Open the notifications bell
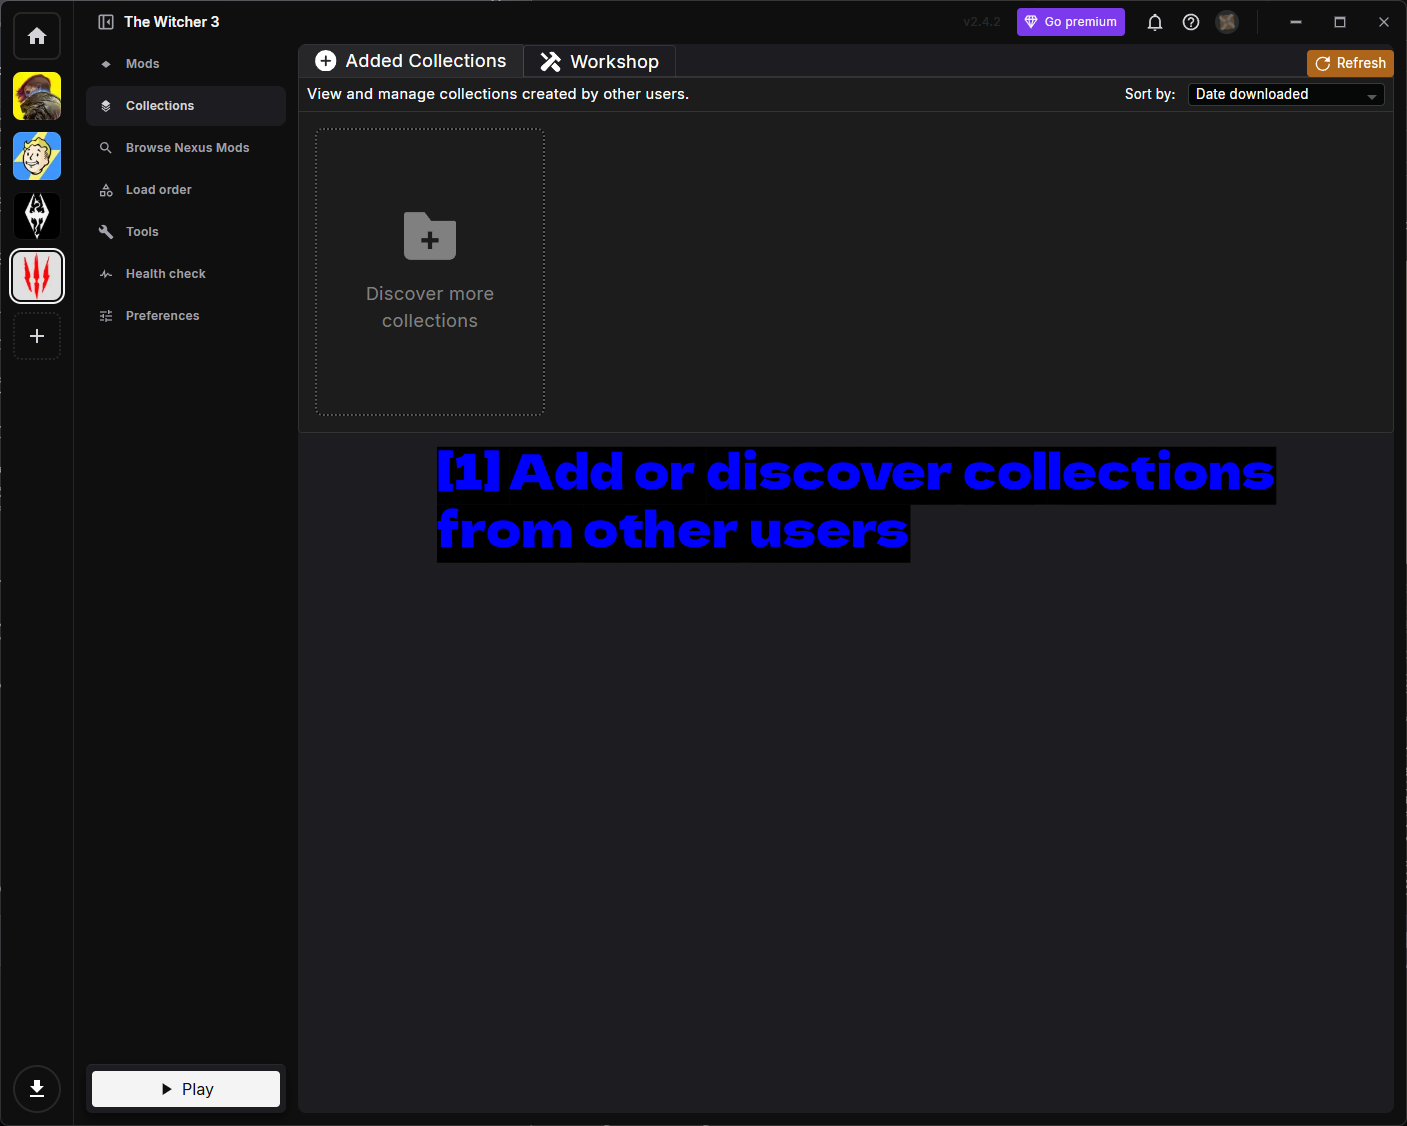This screenshot has height=1126, width=1407. coord(1155,22)
